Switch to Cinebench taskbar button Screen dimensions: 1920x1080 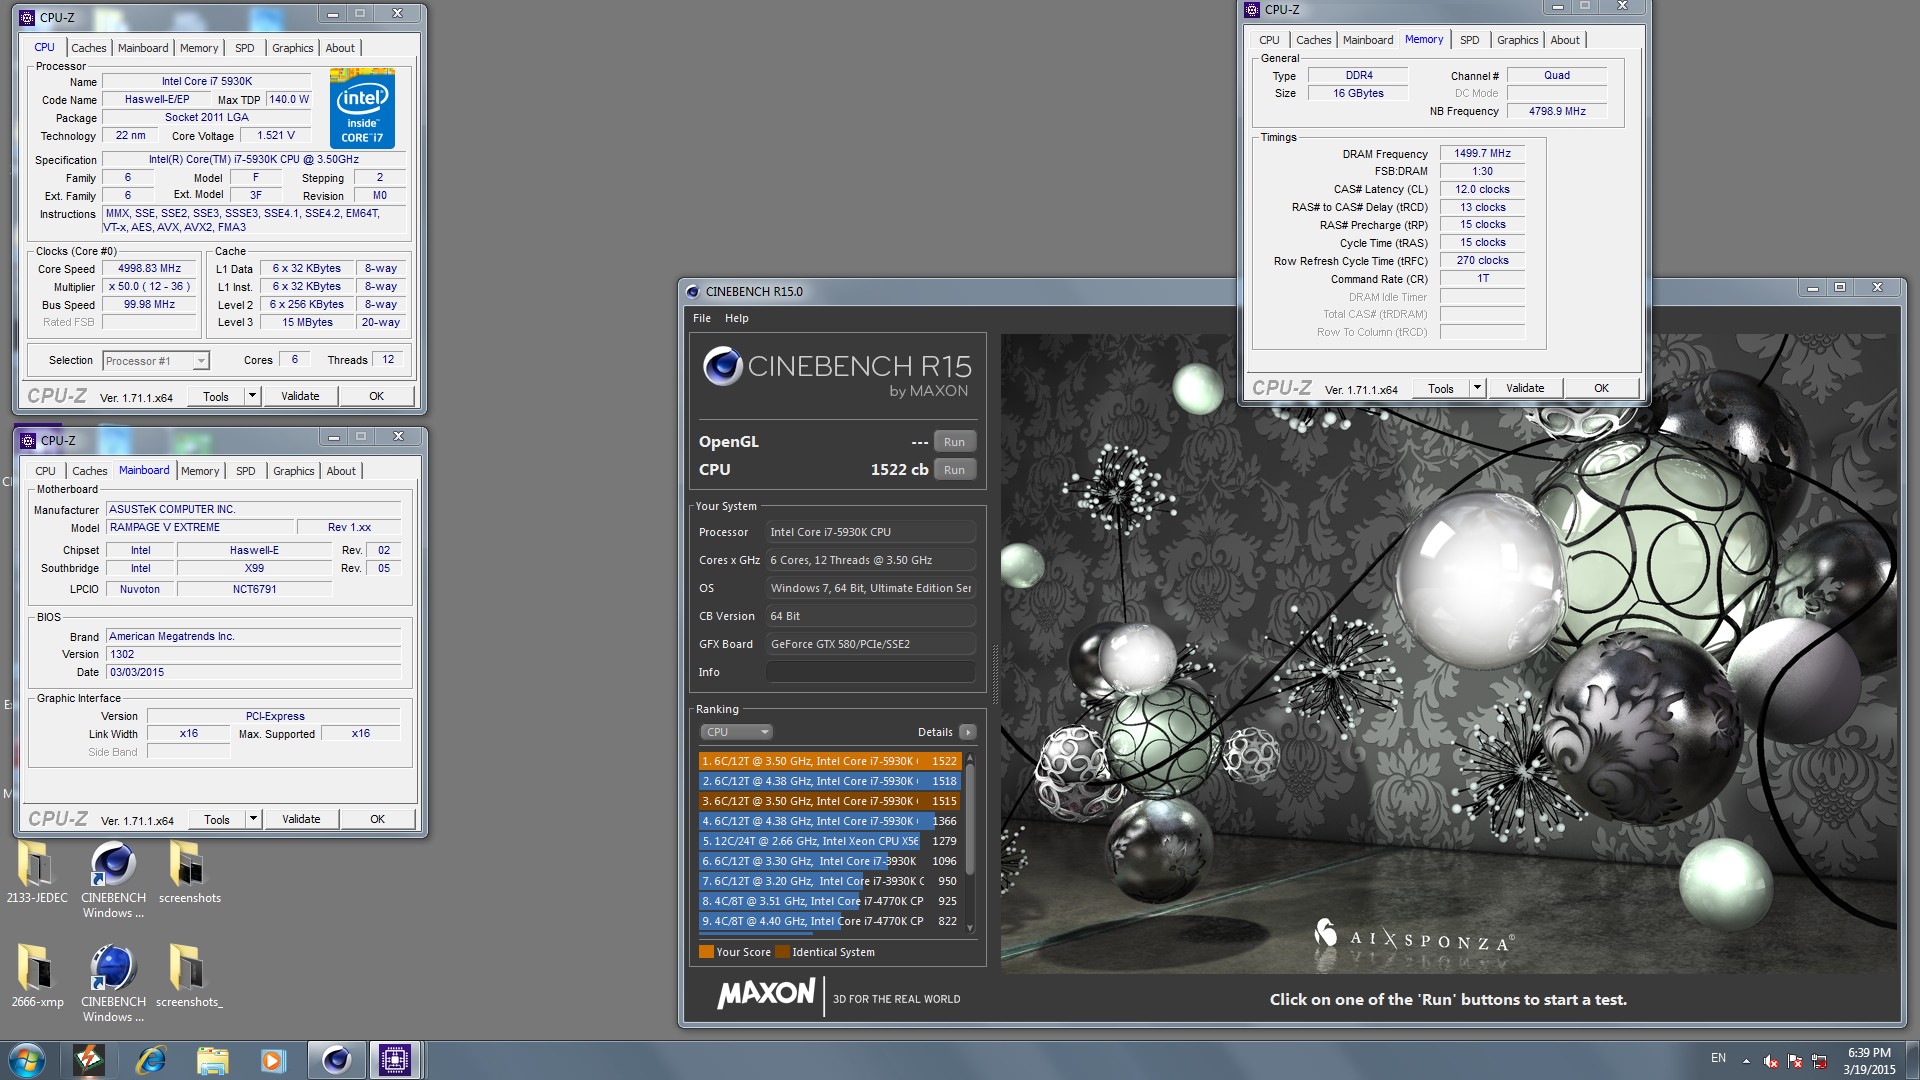pyautogui.click(x=335, y=1060)
